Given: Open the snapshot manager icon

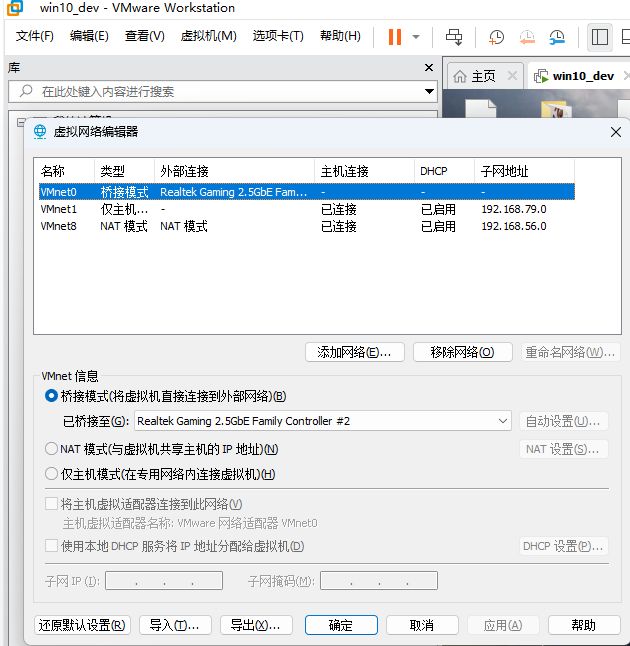Looking at the screenshot, I should [557, 37].
